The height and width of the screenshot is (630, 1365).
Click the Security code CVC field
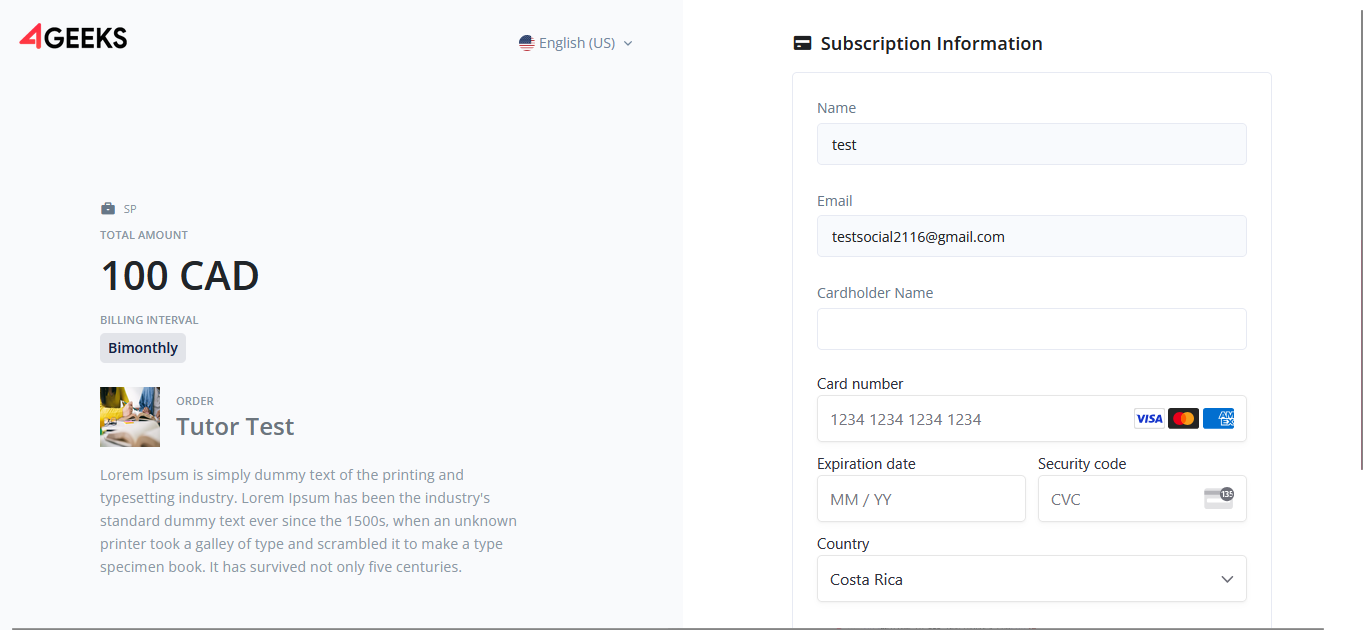[1120, 499]
